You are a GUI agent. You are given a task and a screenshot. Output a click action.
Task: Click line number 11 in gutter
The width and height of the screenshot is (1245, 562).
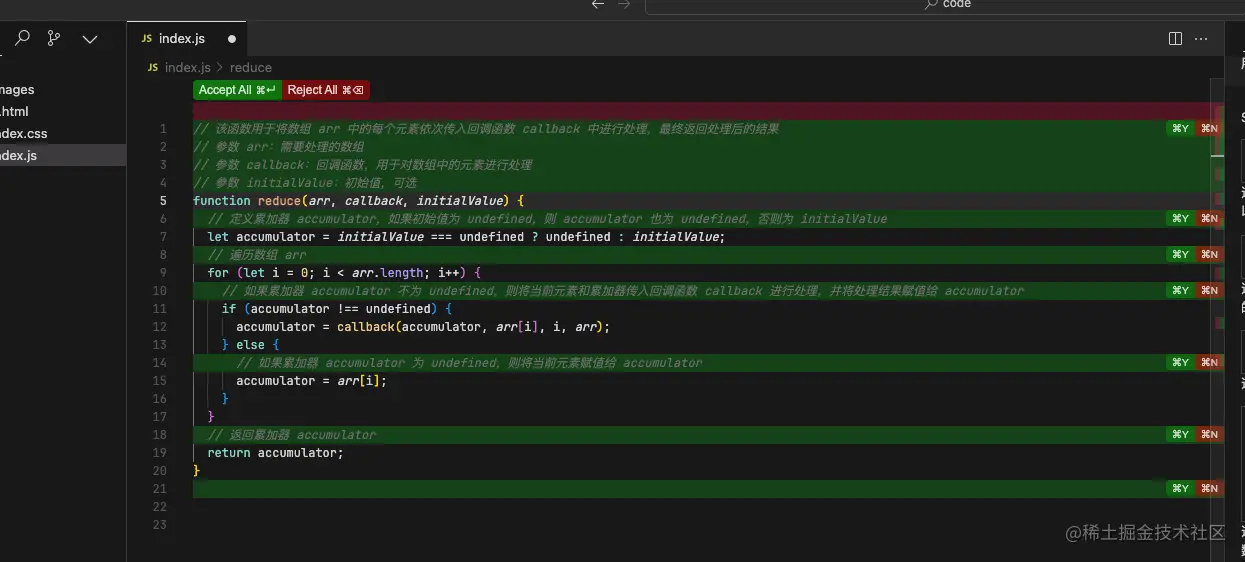click(x=160, y=308)
